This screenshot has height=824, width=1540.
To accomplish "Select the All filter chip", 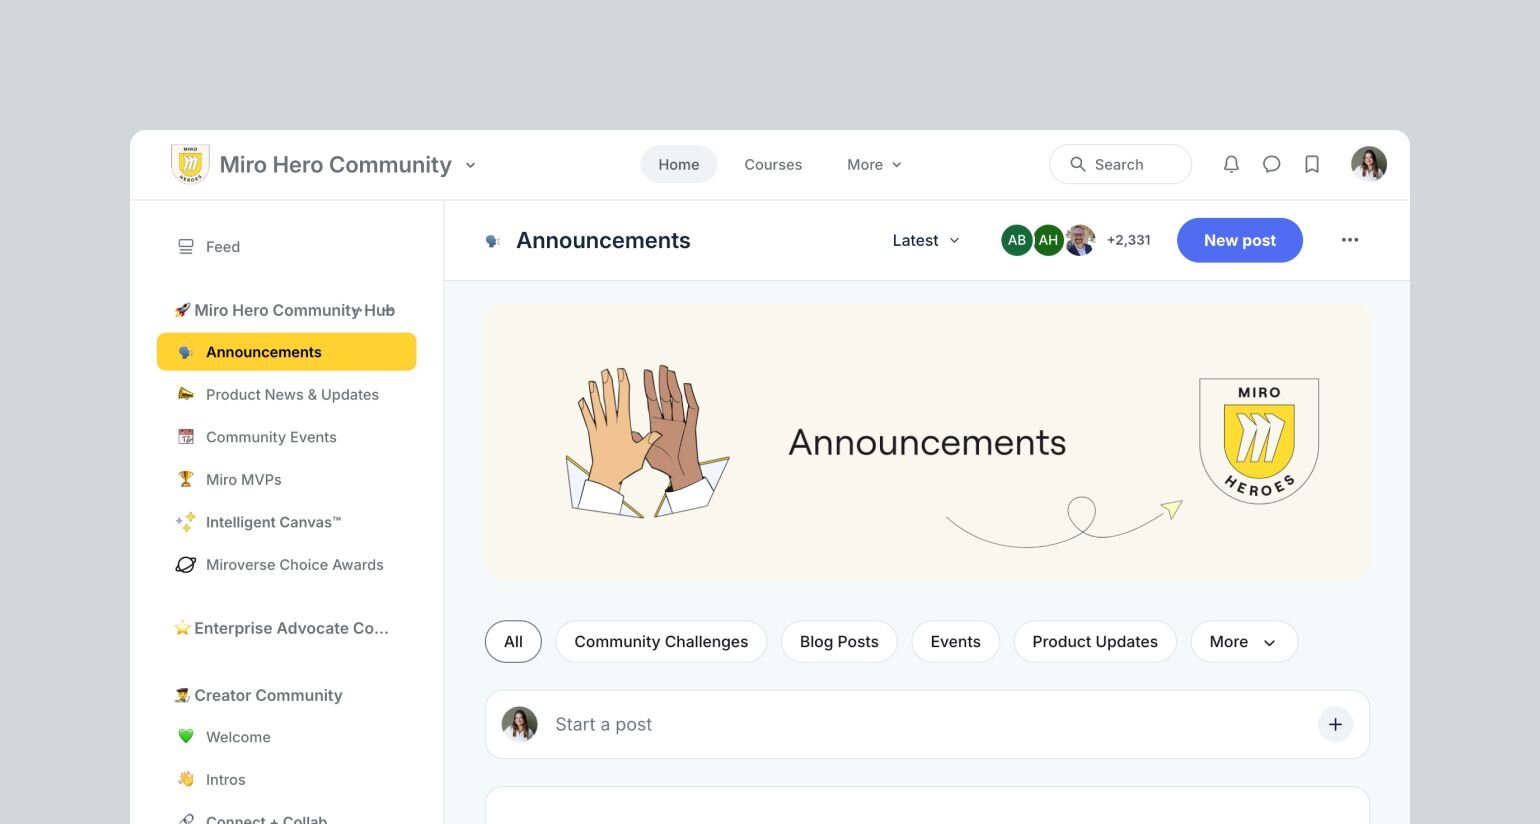I will pyautogui.click(x=513, y=641).
